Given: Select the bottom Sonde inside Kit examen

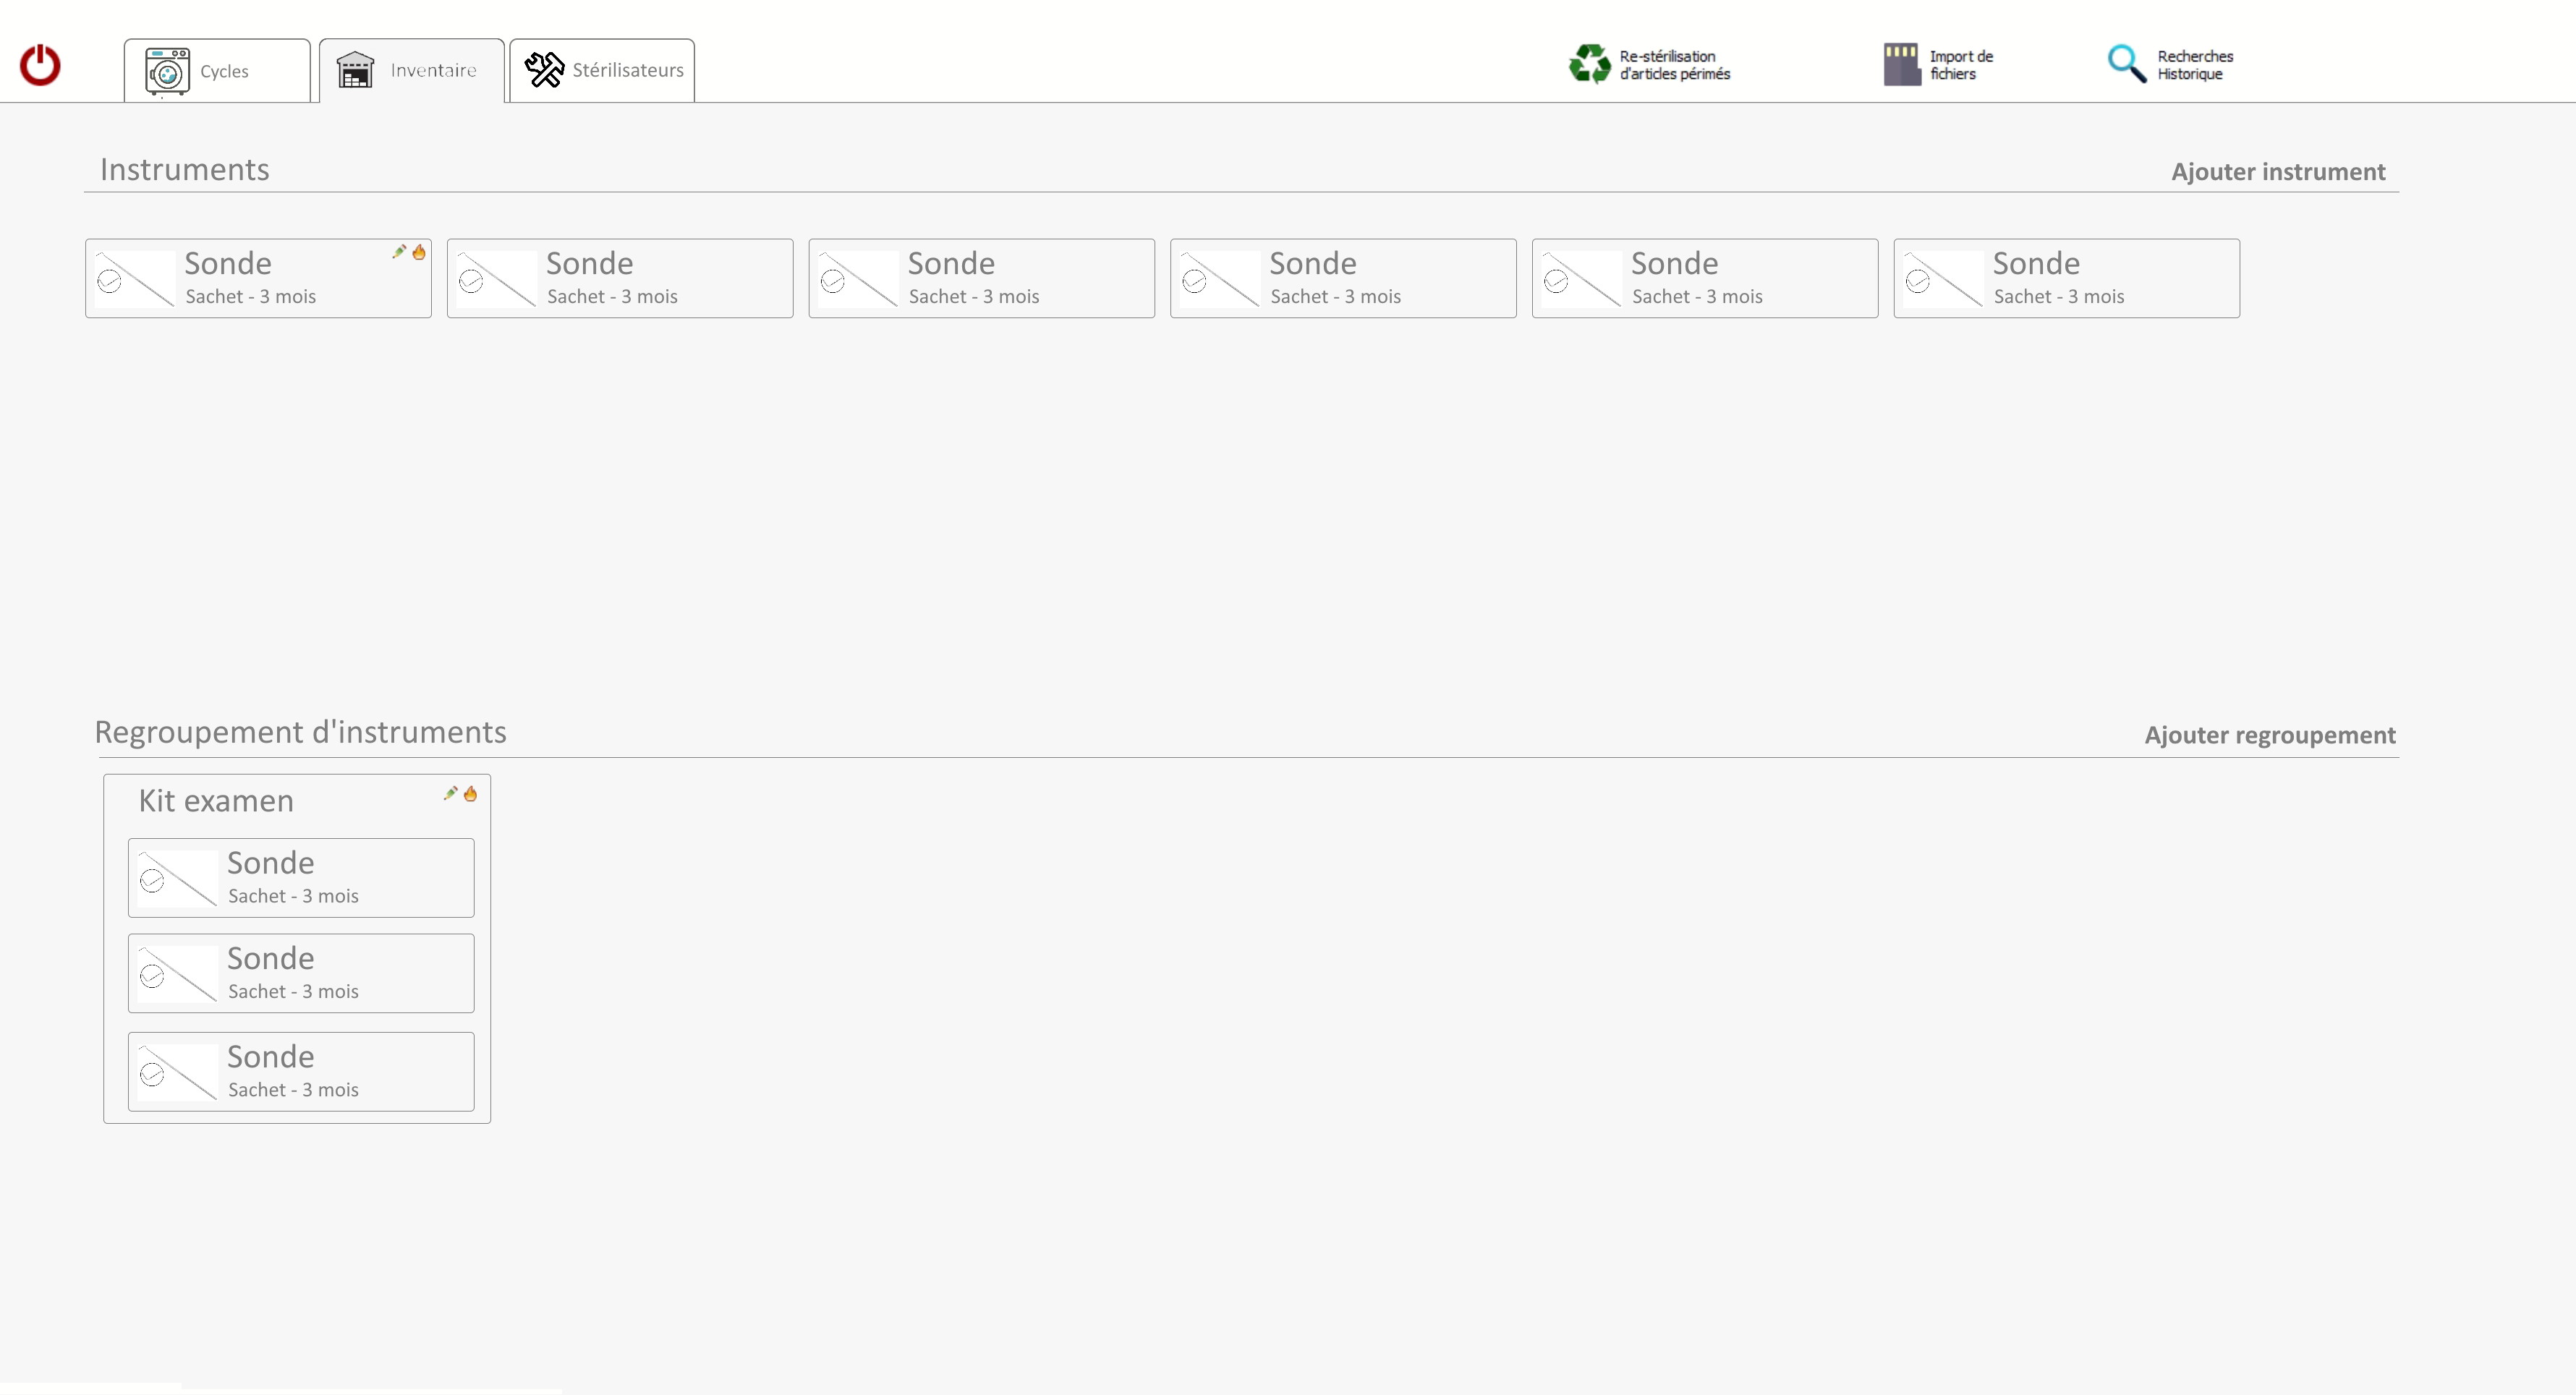Looking at the screenshot, I should coord(301,1071).
